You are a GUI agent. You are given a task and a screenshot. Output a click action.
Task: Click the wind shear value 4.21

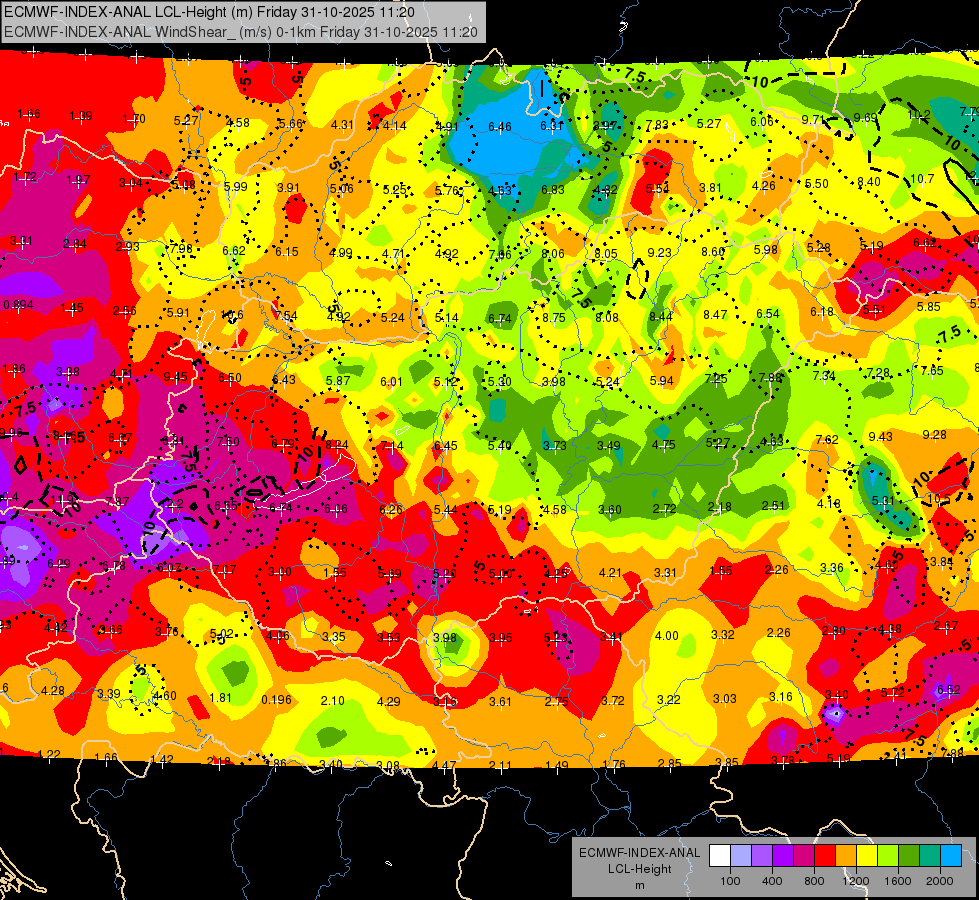(611, 573)
